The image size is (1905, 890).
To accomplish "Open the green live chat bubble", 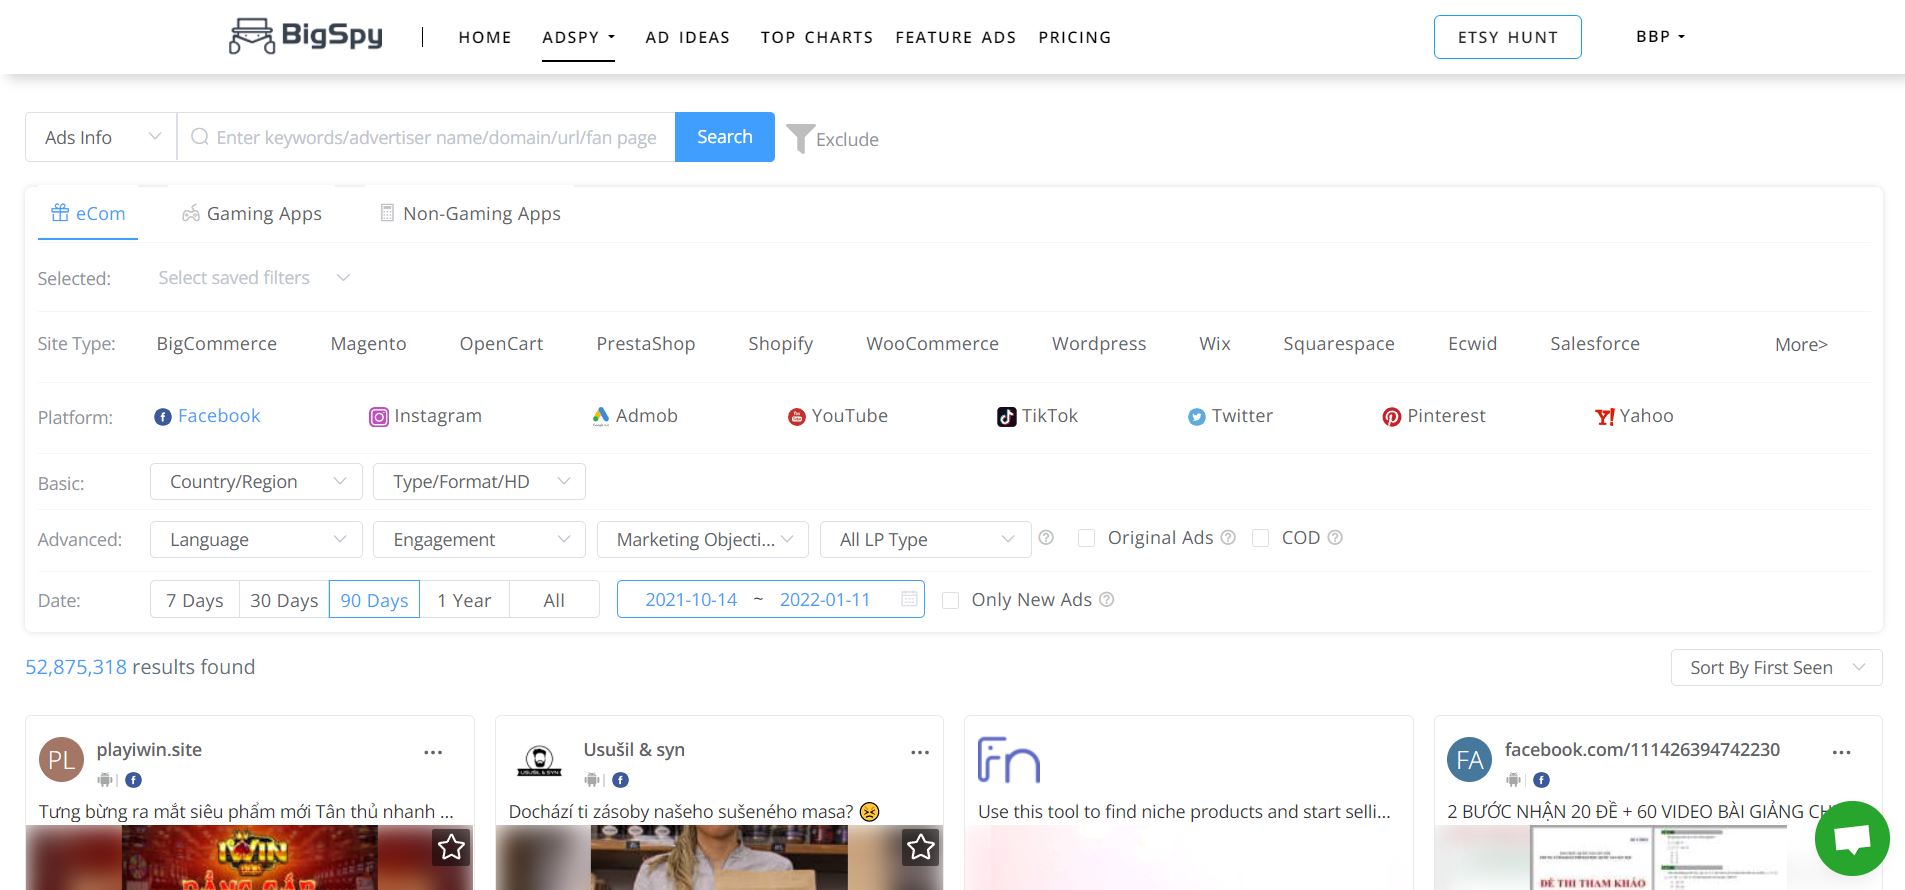I will tap(1851, 838).
